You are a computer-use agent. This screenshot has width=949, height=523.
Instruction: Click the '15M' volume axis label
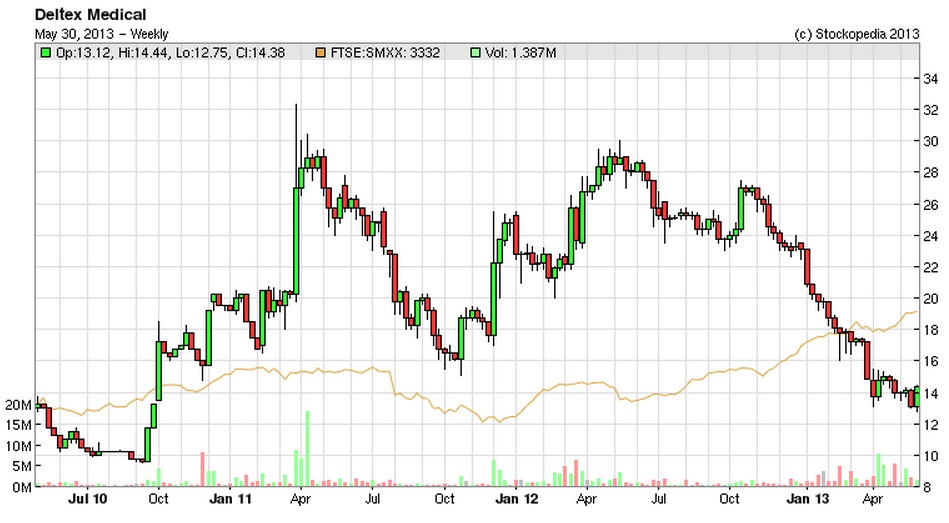tap(18, 425)
